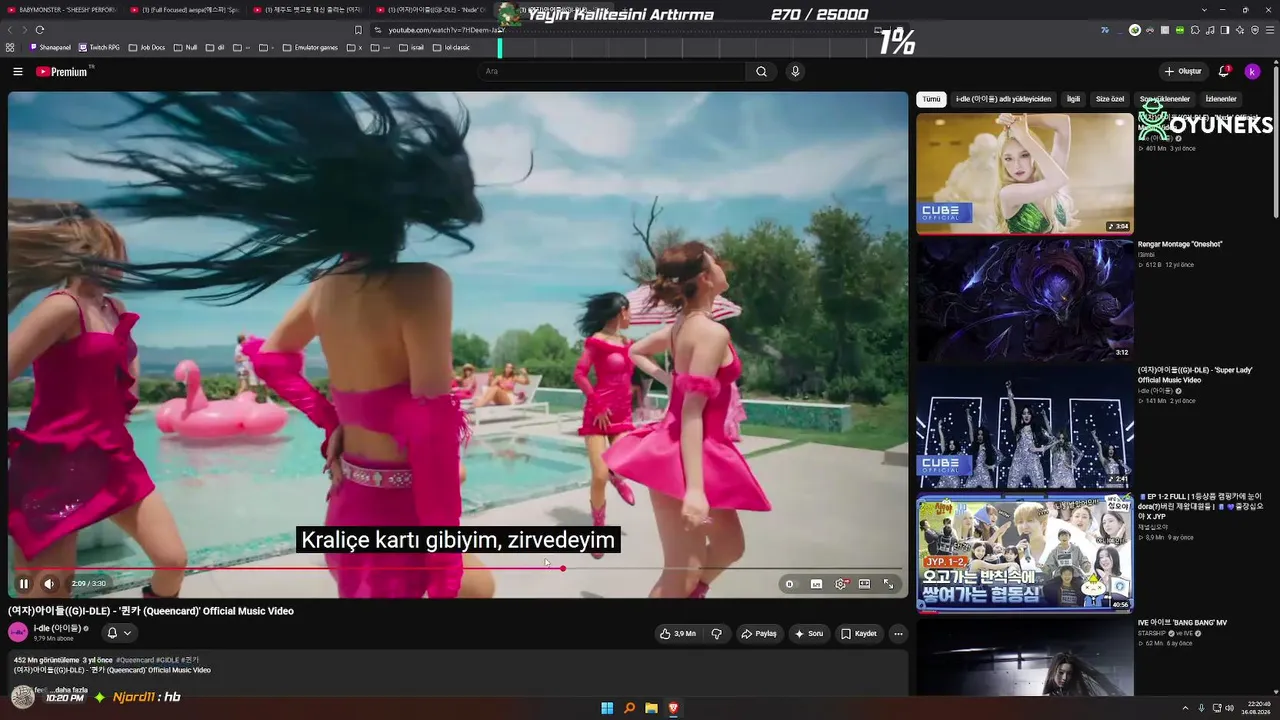This screenshot has width=1280, height=720.
Task: Open Windows Start menu
Action: (607, 708)
